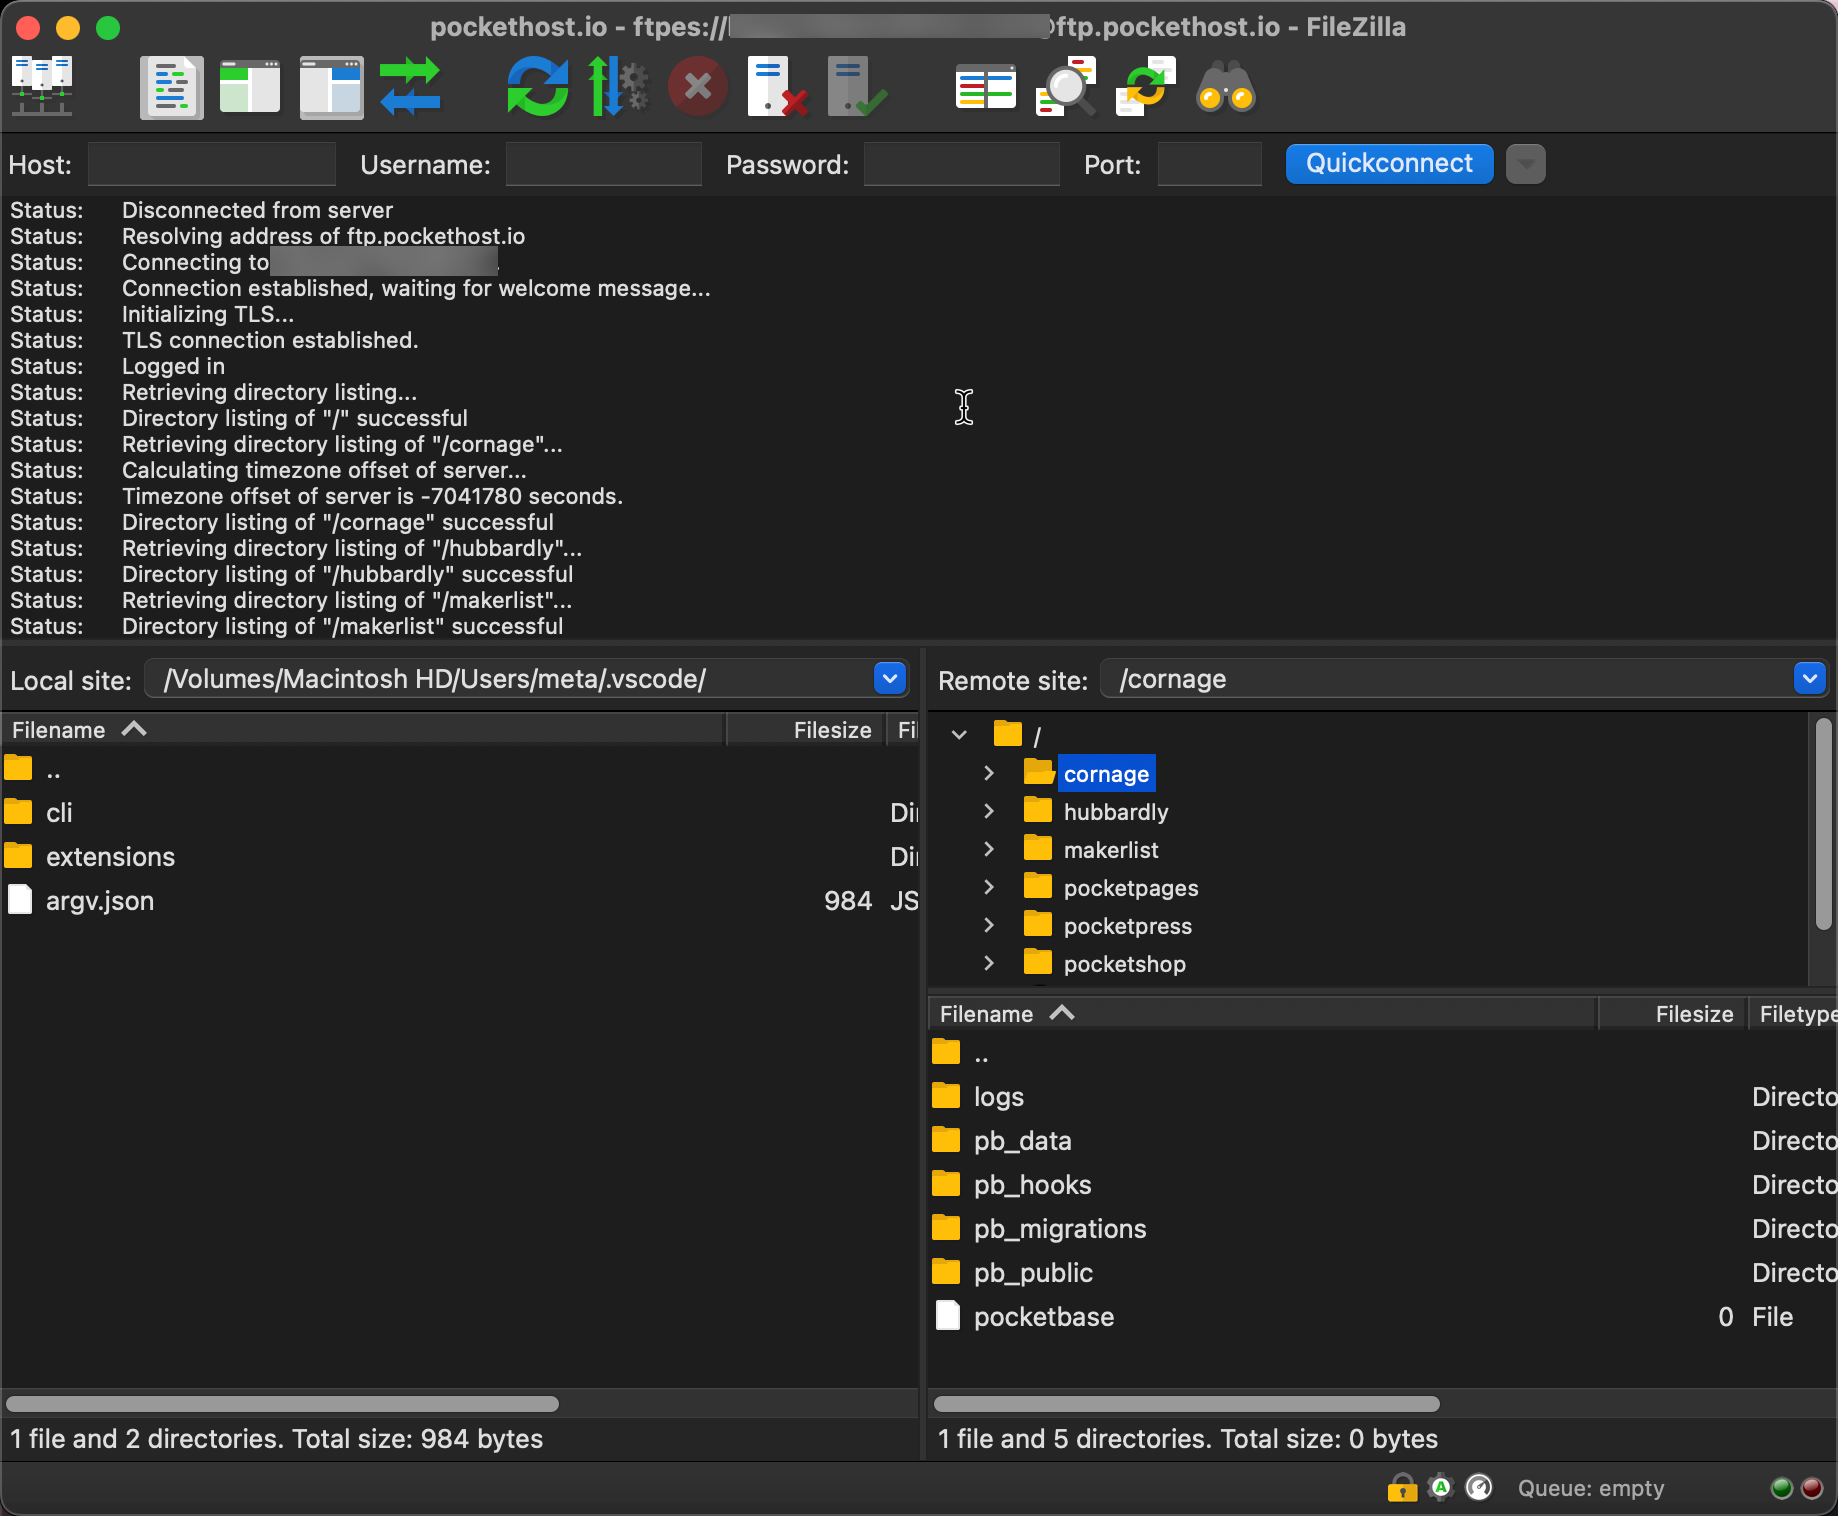
Task: Open the Quickconnect history dropdown
Action: click(1525, 164)
